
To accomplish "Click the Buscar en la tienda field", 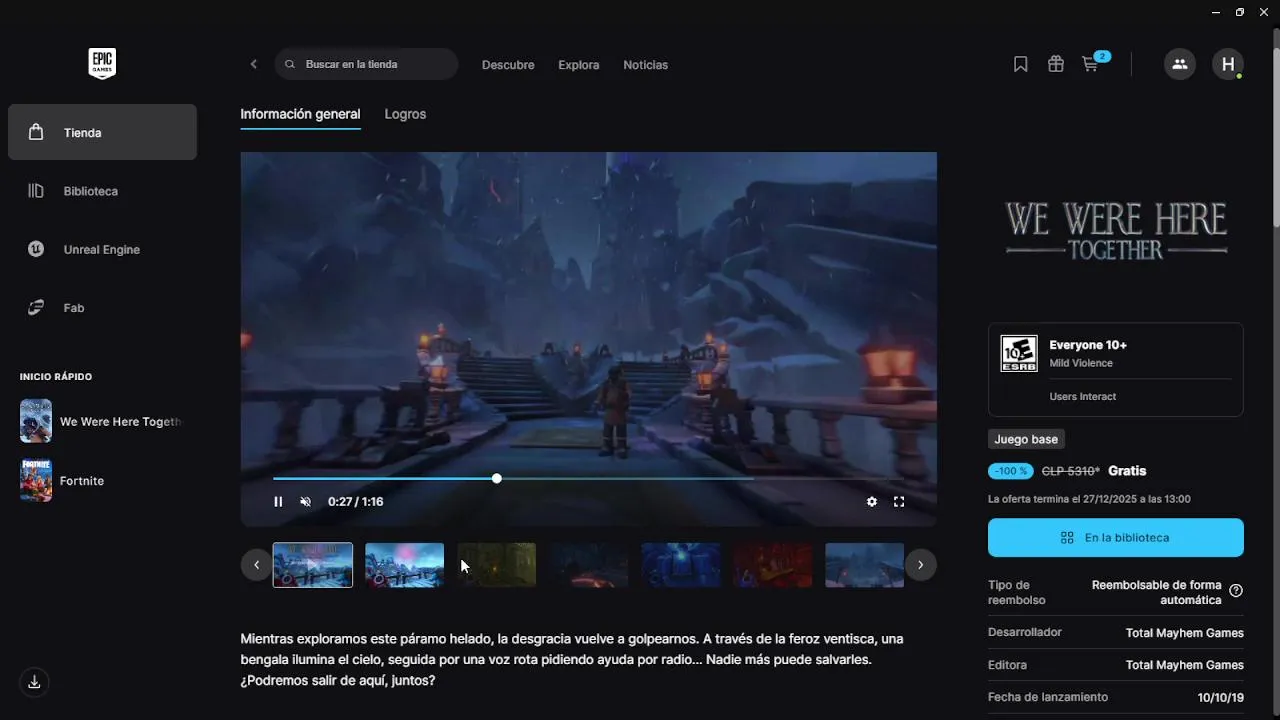I will click(x=366, y=64).
